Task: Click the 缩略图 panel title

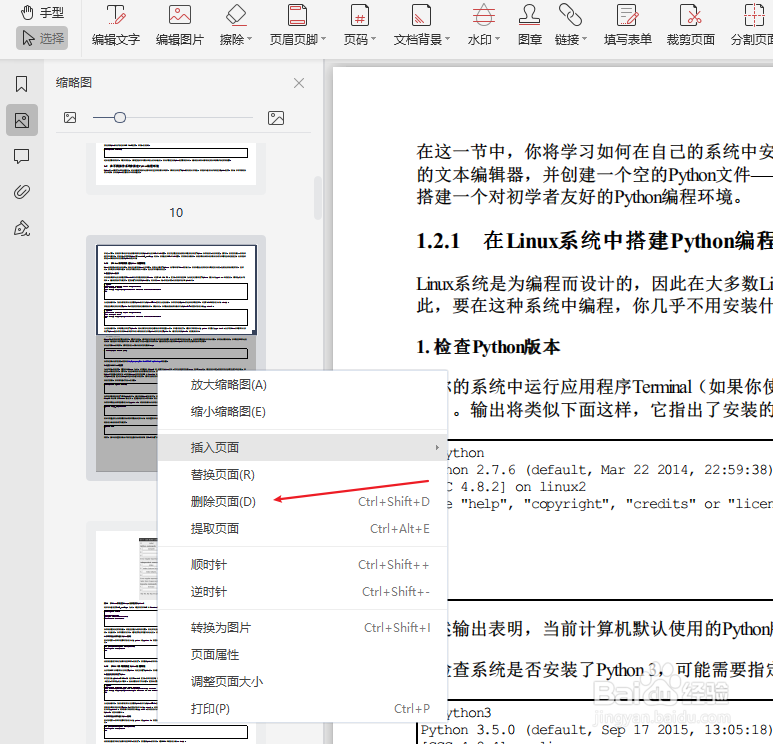Action: tap(74, 82)
